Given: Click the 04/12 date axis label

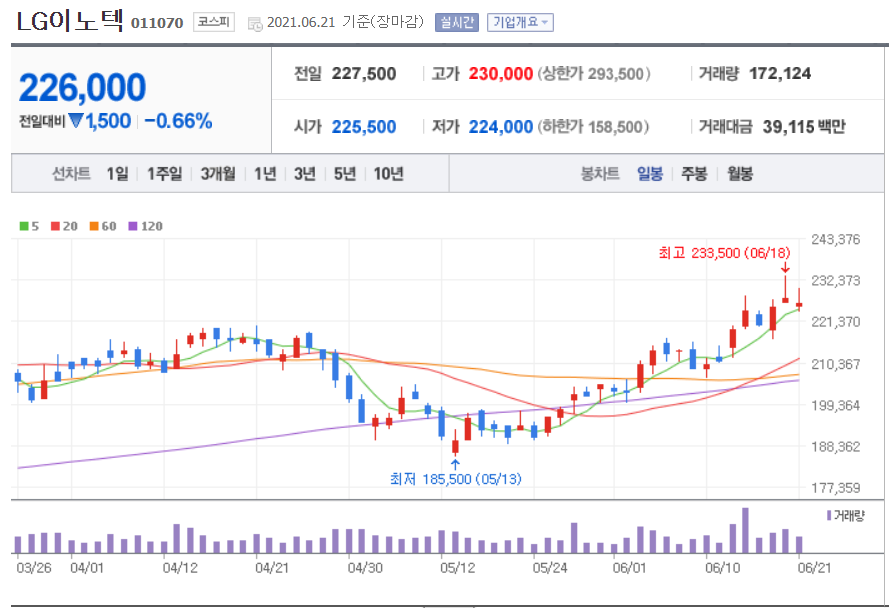Looking at the screenshot, I should [180, 568].
